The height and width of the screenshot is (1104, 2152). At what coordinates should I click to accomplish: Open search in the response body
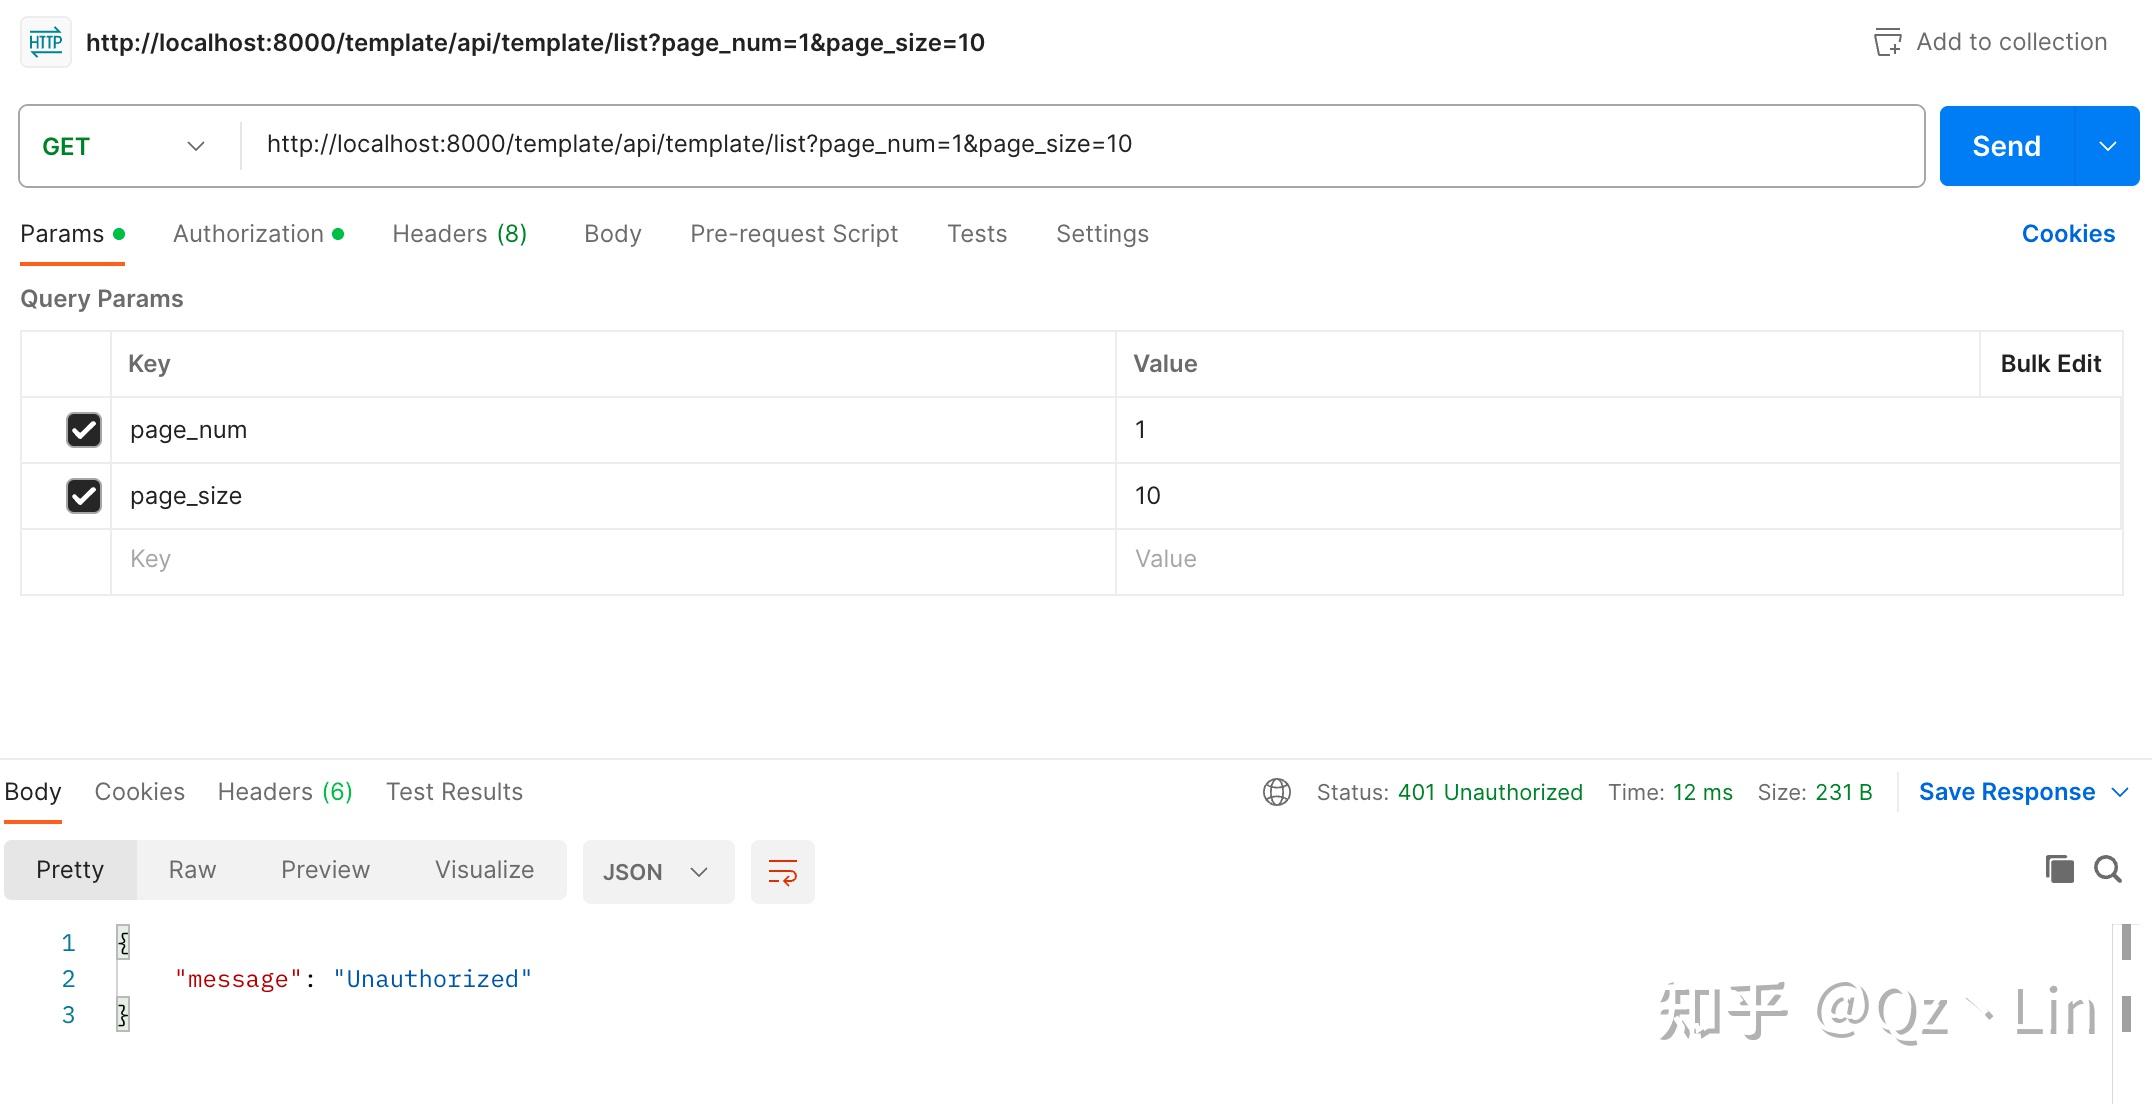[2108, 870]
